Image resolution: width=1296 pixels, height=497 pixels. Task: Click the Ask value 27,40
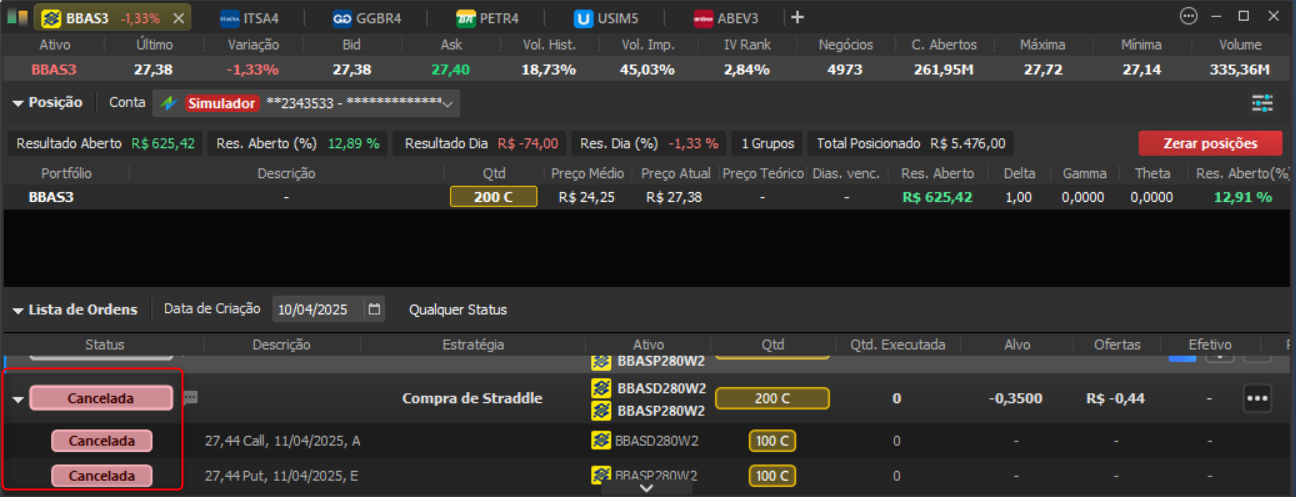pos(450,69)
